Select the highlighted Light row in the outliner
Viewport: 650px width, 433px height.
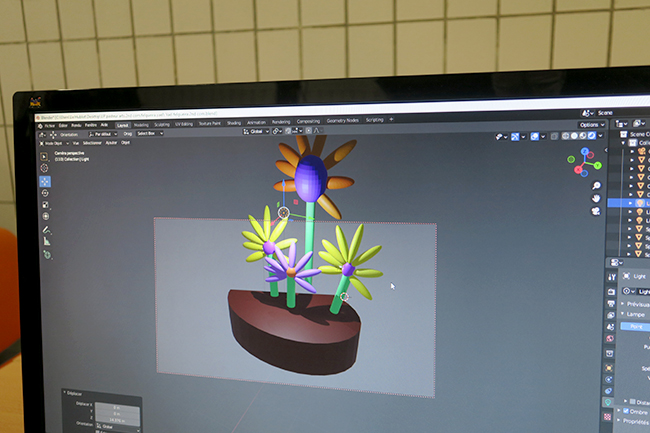coord(628,203)
